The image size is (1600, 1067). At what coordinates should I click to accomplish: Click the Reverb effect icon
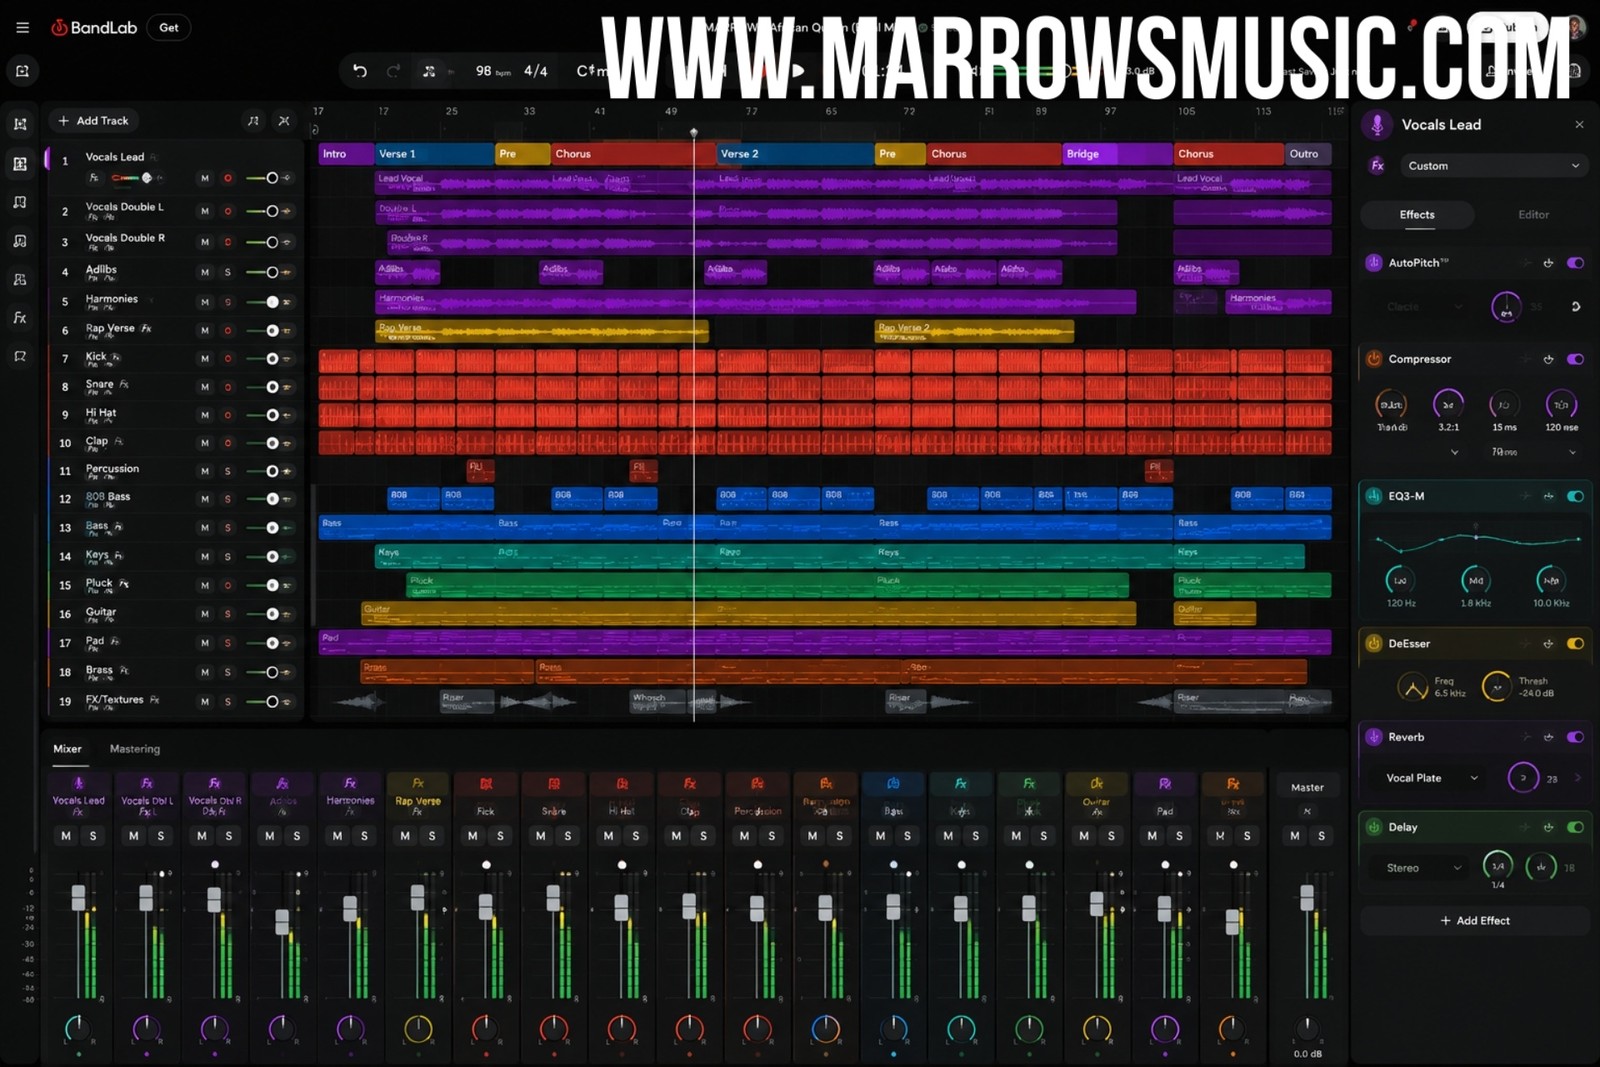1374,737
